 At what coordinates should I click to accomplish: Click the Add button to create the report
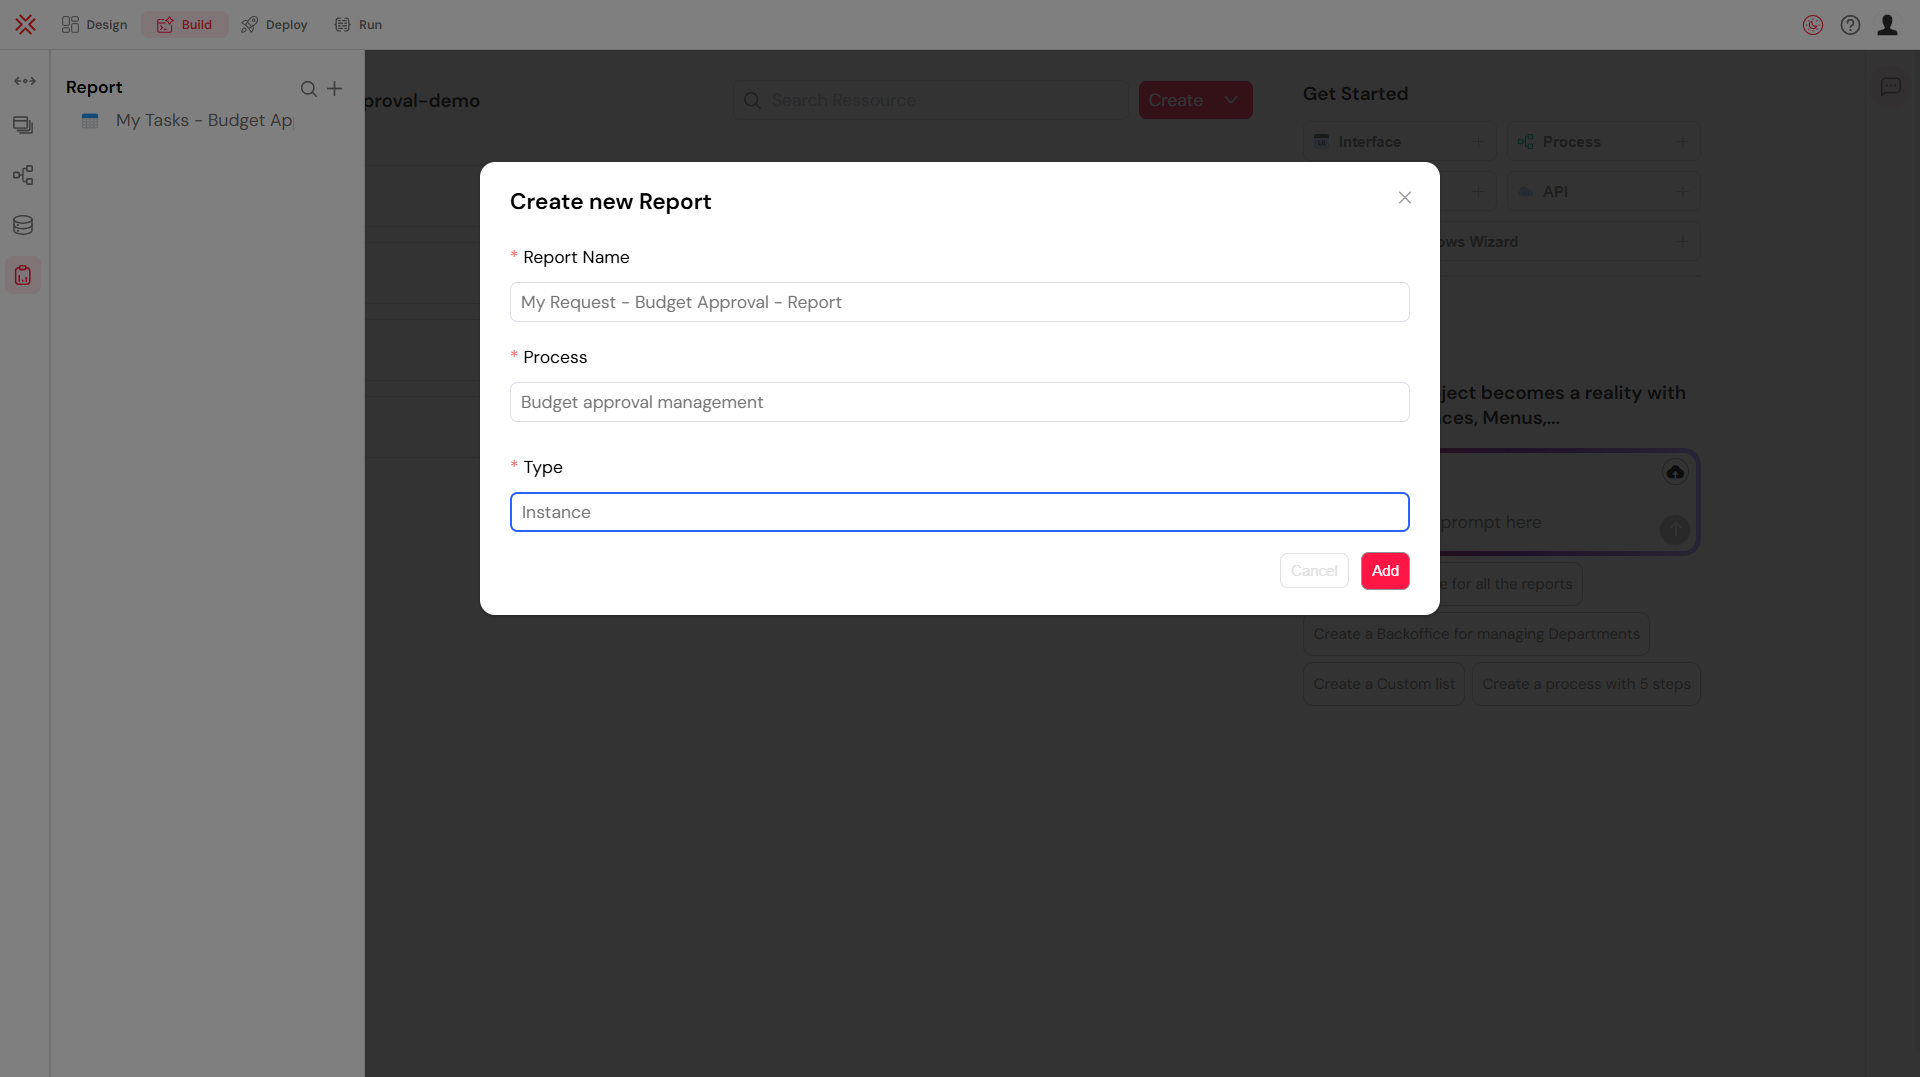pos(1385,570)
